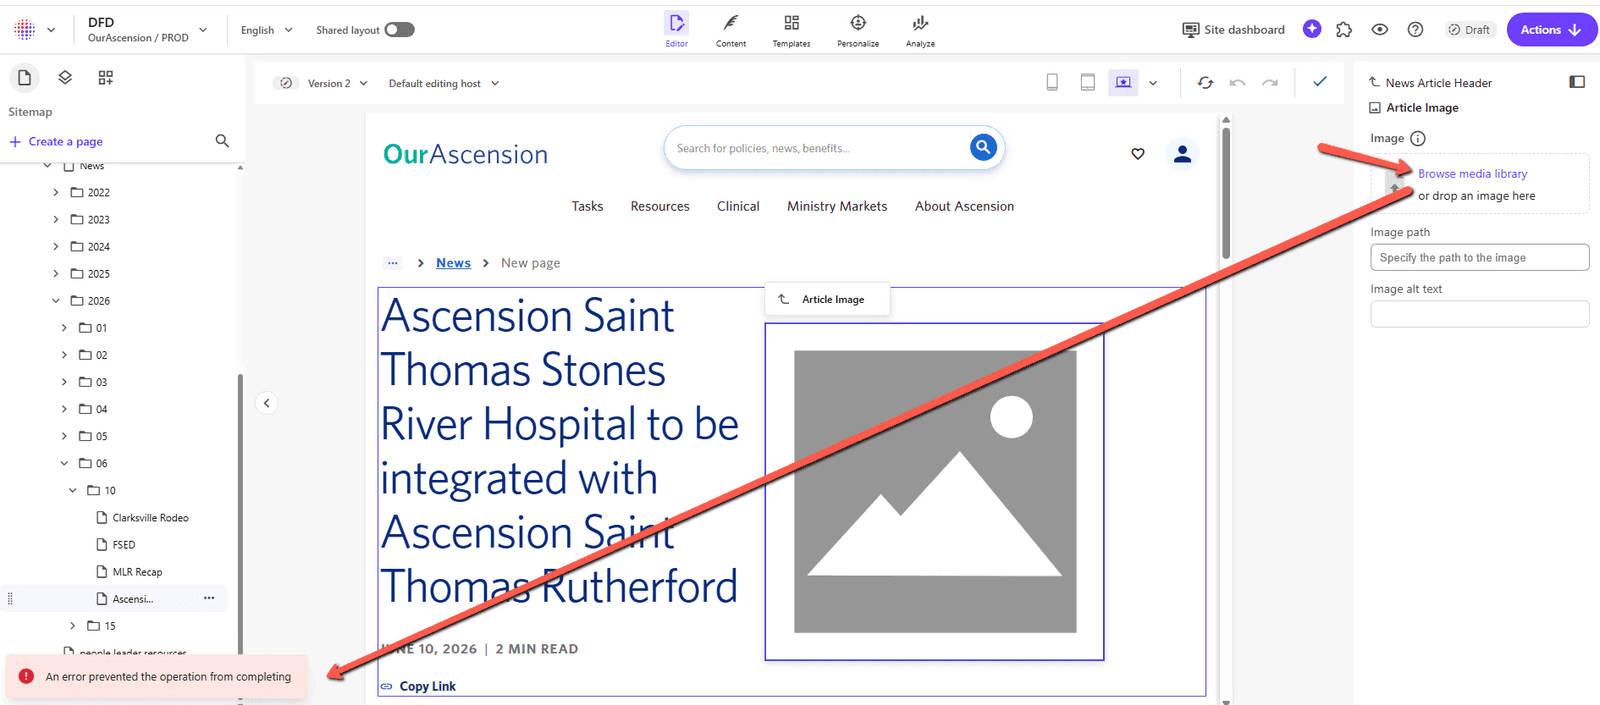Select the MLR Recap page
This screenshot has height=705, width=1600.
coord(137,572)
